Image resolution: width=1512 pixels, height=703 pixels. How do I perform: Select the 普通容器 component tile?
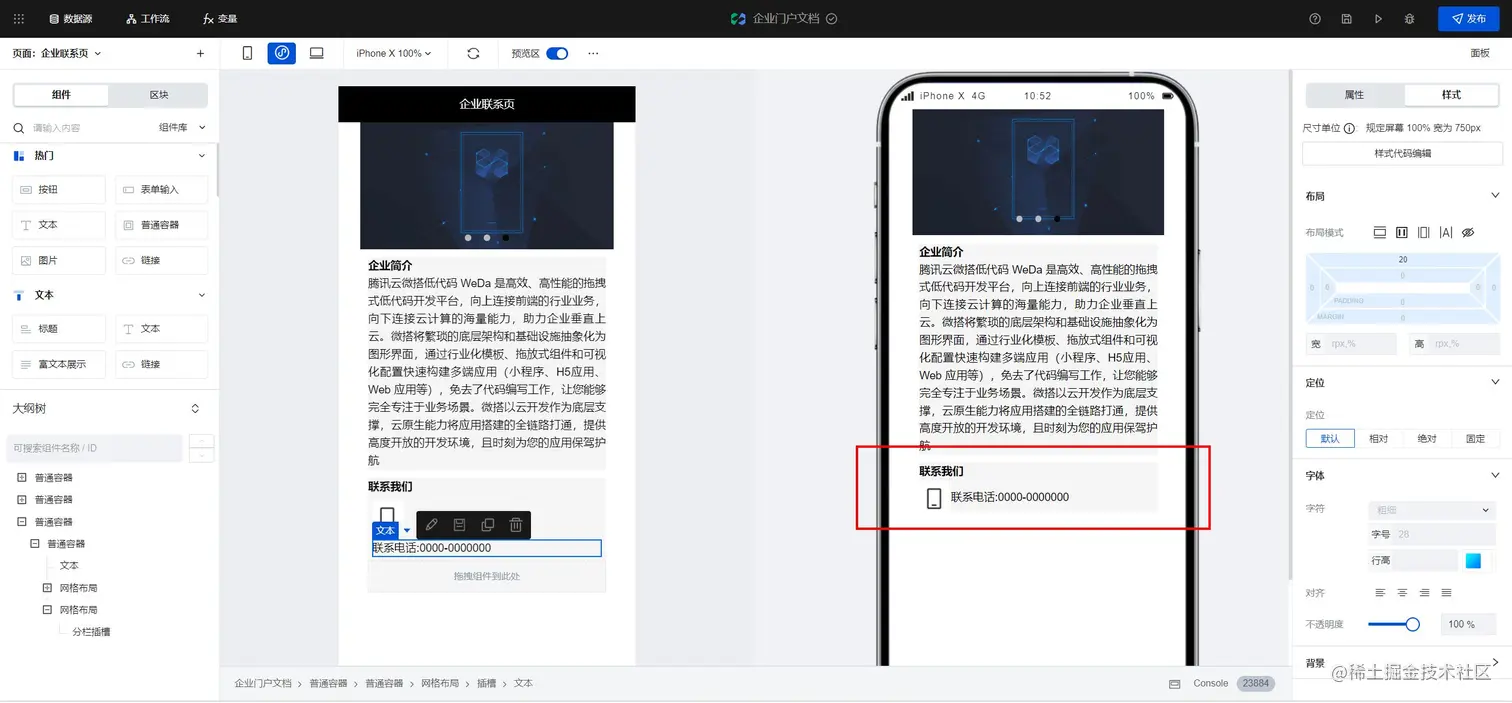[162, 225]
